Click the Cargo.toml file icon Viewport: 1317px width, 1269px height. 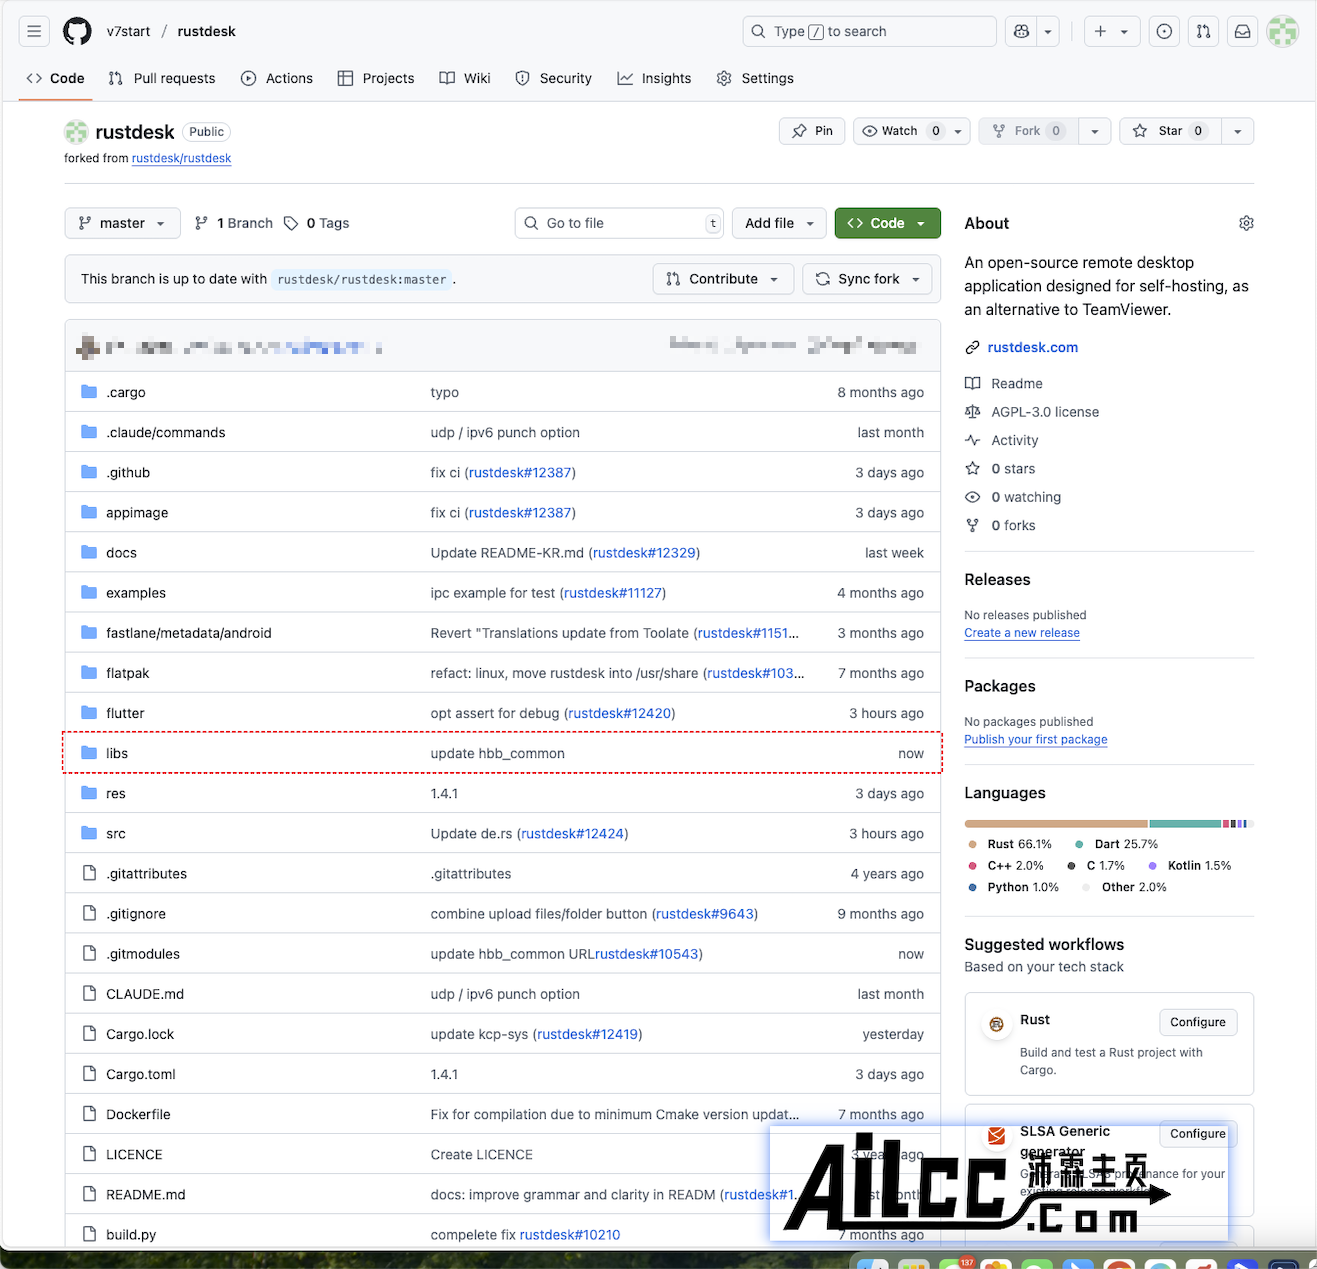pos(89,1074)
